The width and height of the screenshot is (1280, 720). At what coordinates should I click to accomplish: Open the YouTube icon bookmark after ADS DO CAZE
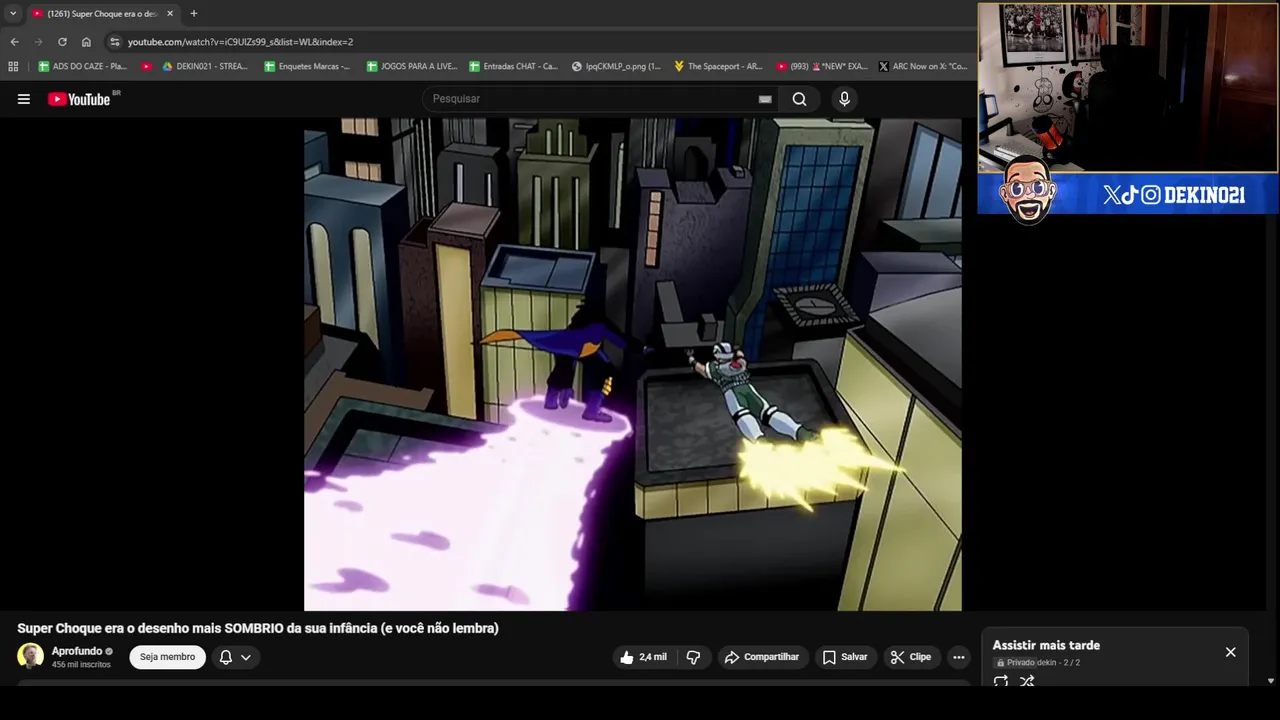pyautogui.click(x=146, y=66)
